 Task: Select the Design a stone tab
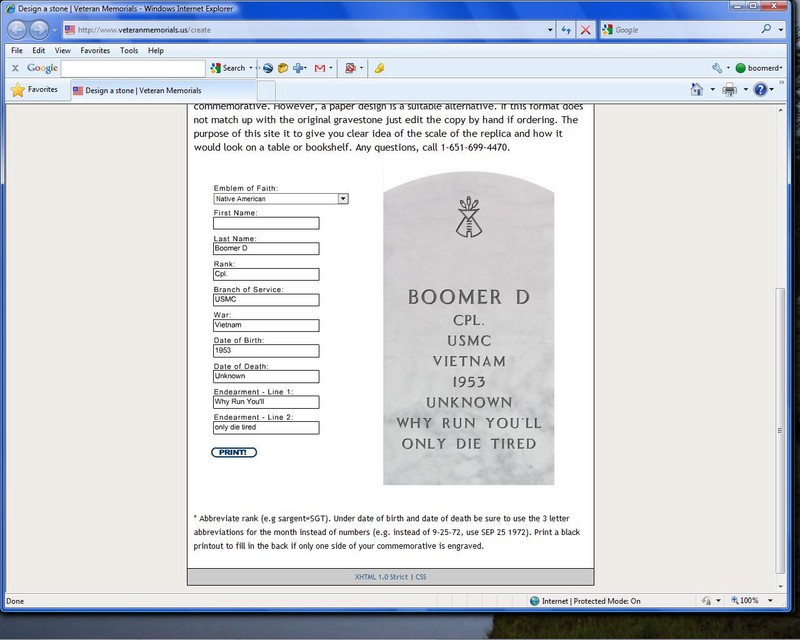(x=163, y=90)
